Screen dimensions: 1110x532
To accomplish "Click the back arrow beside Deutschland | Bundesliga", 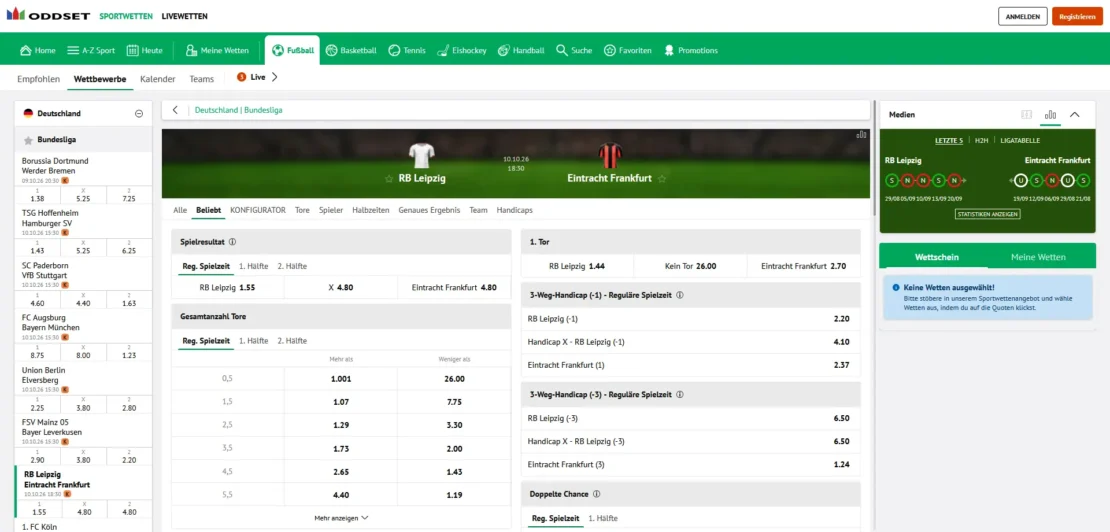I will tap(175, 110).
